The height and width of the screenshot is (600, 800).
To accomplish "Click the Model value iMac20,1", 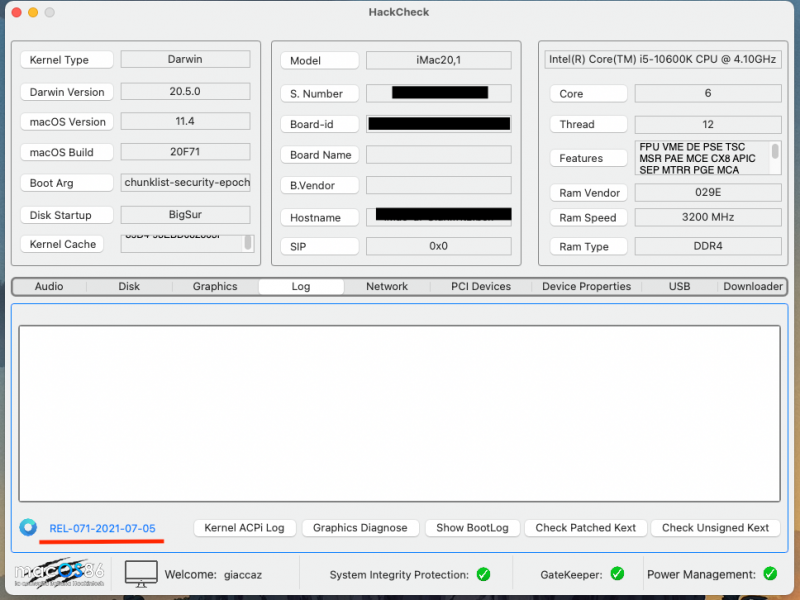I will pos(439,60).
